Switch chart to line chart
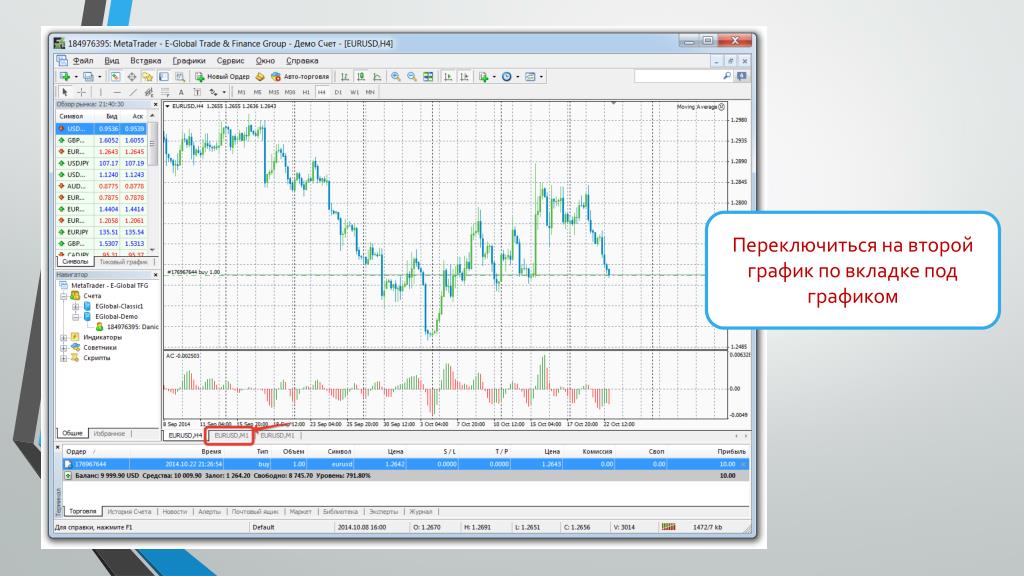The height and width of the screenshot is (576, 1024). pos(377,76)
